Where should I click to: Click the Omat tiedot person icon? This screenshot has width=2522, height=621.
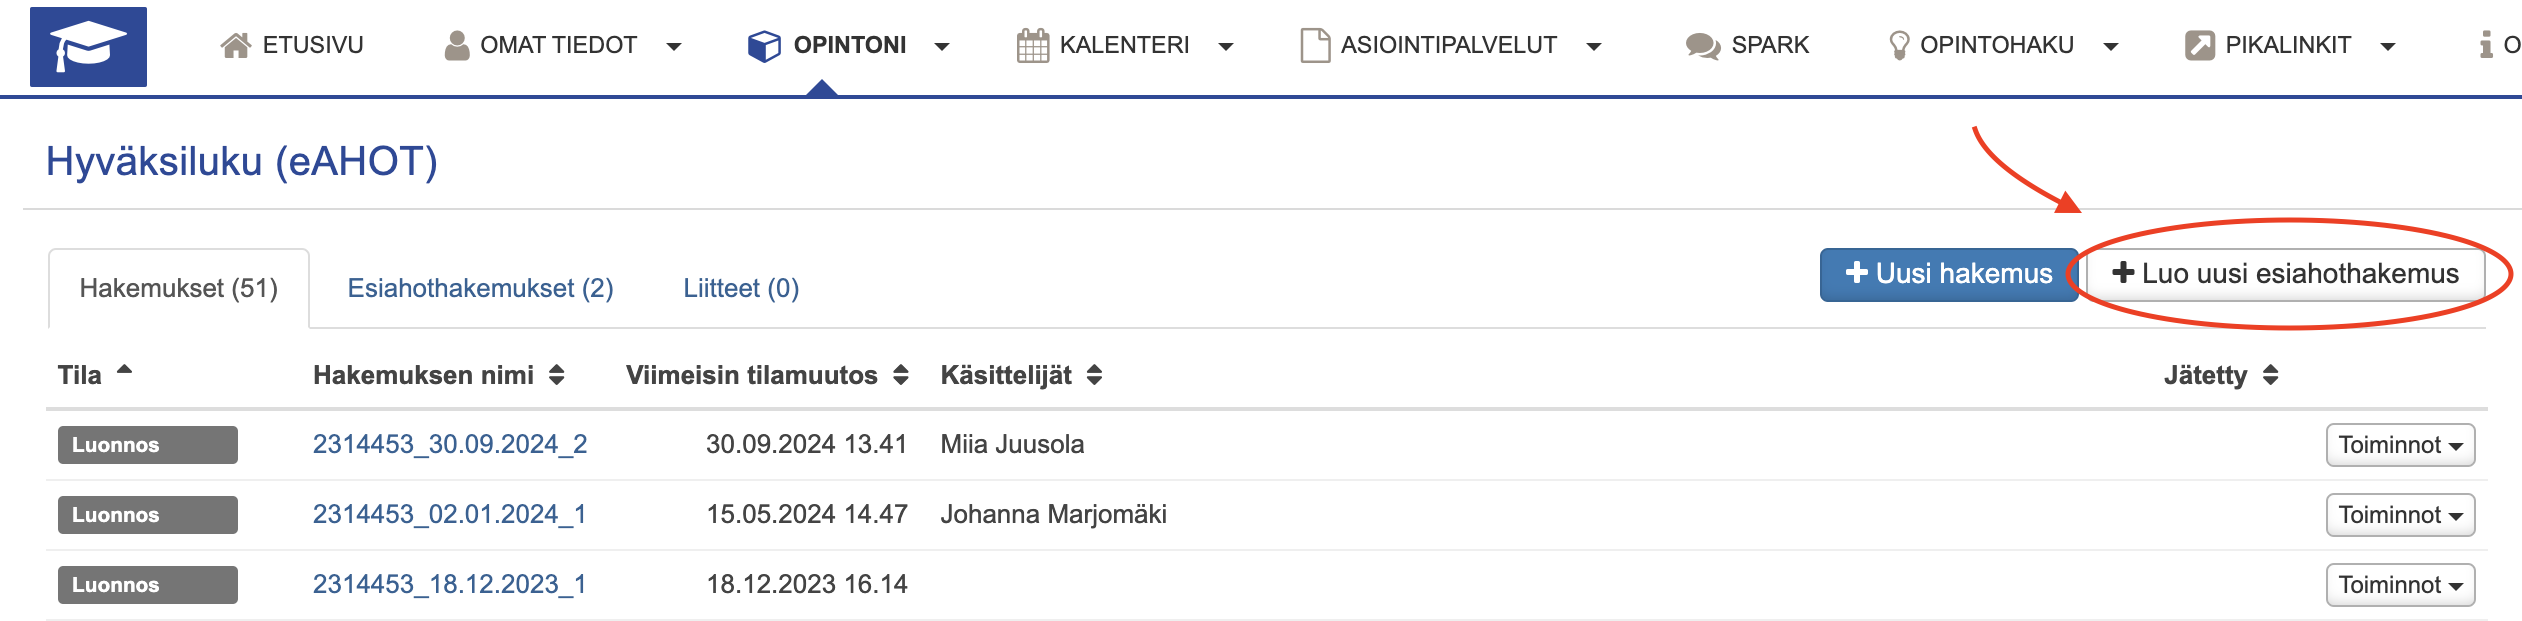457,46
